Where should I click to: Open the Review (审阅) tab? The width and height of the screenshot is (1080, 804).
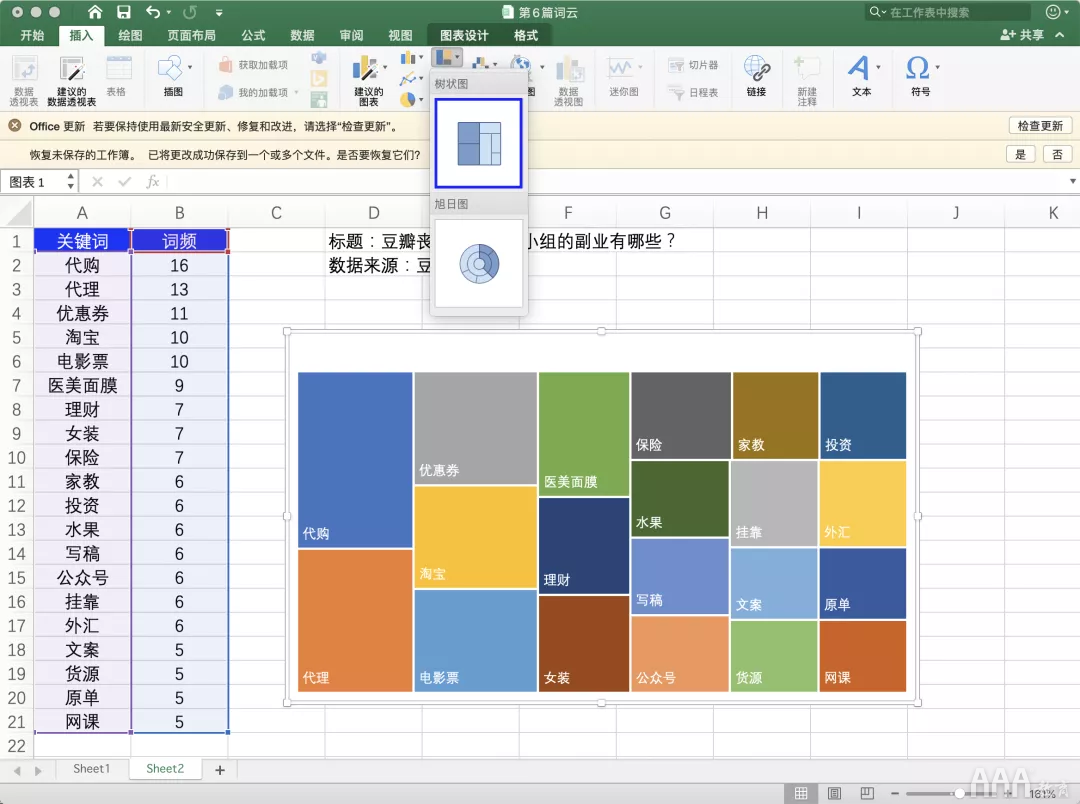pos(351,35)
